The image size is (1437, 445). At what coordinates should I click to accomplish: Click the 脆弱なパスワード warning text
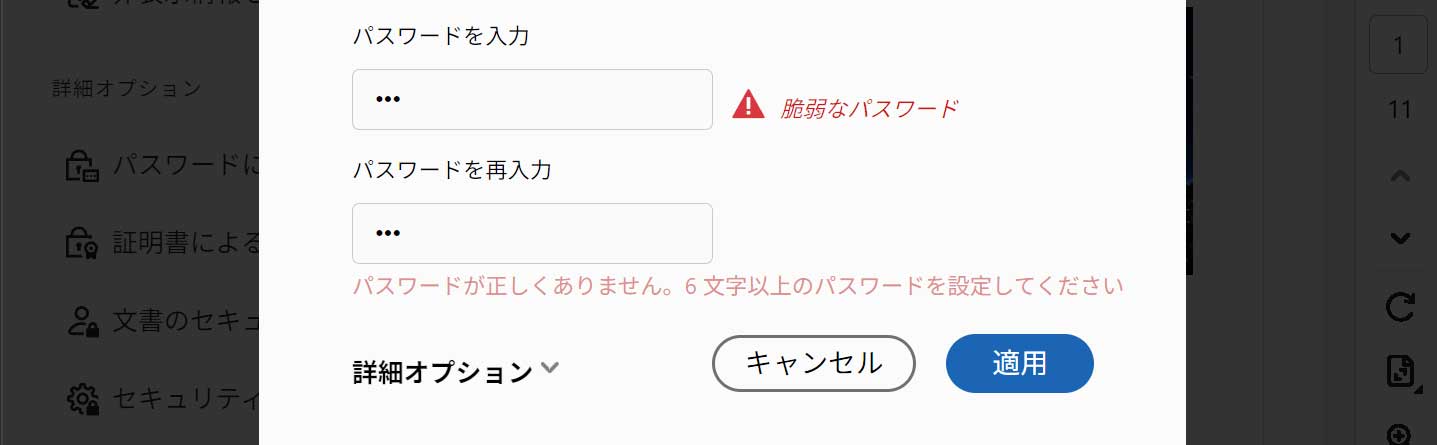coord(869,108)
